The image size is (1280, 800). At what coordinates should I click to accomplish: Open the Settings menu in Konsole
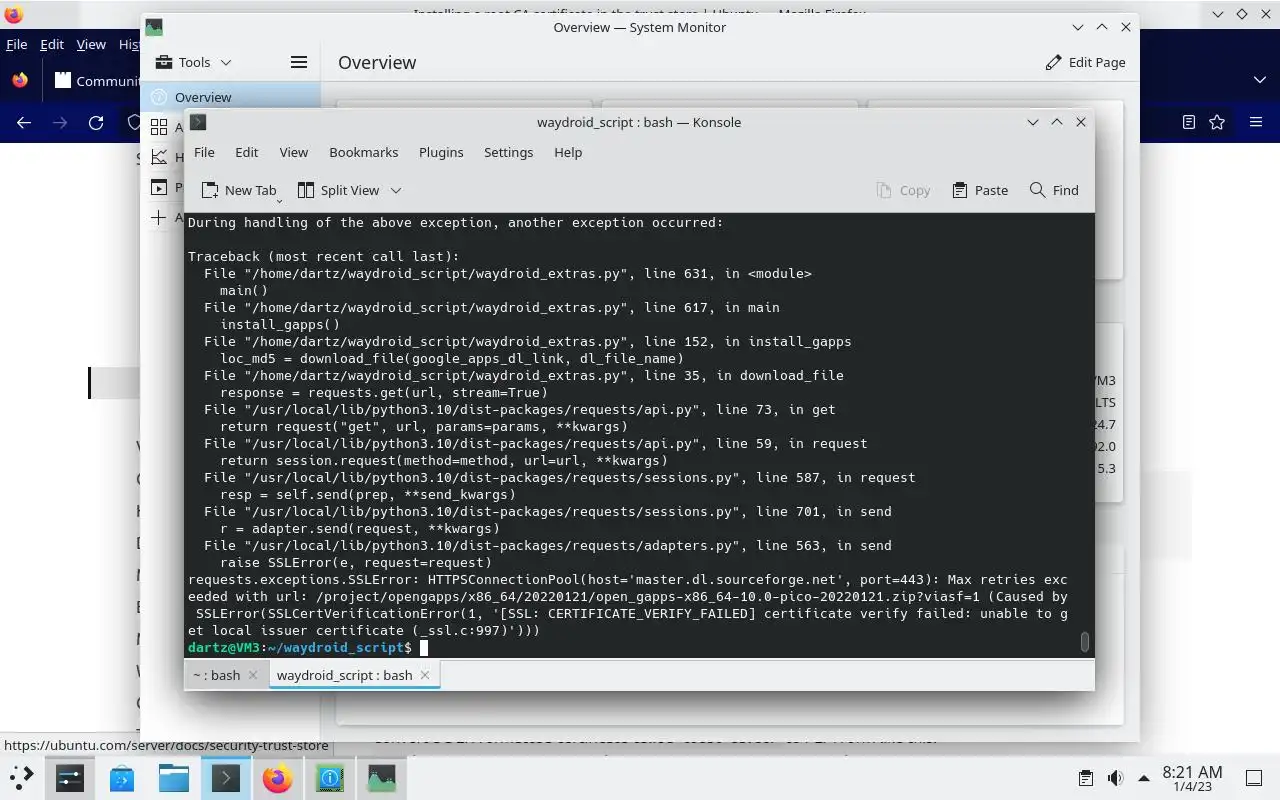[508, 152]
